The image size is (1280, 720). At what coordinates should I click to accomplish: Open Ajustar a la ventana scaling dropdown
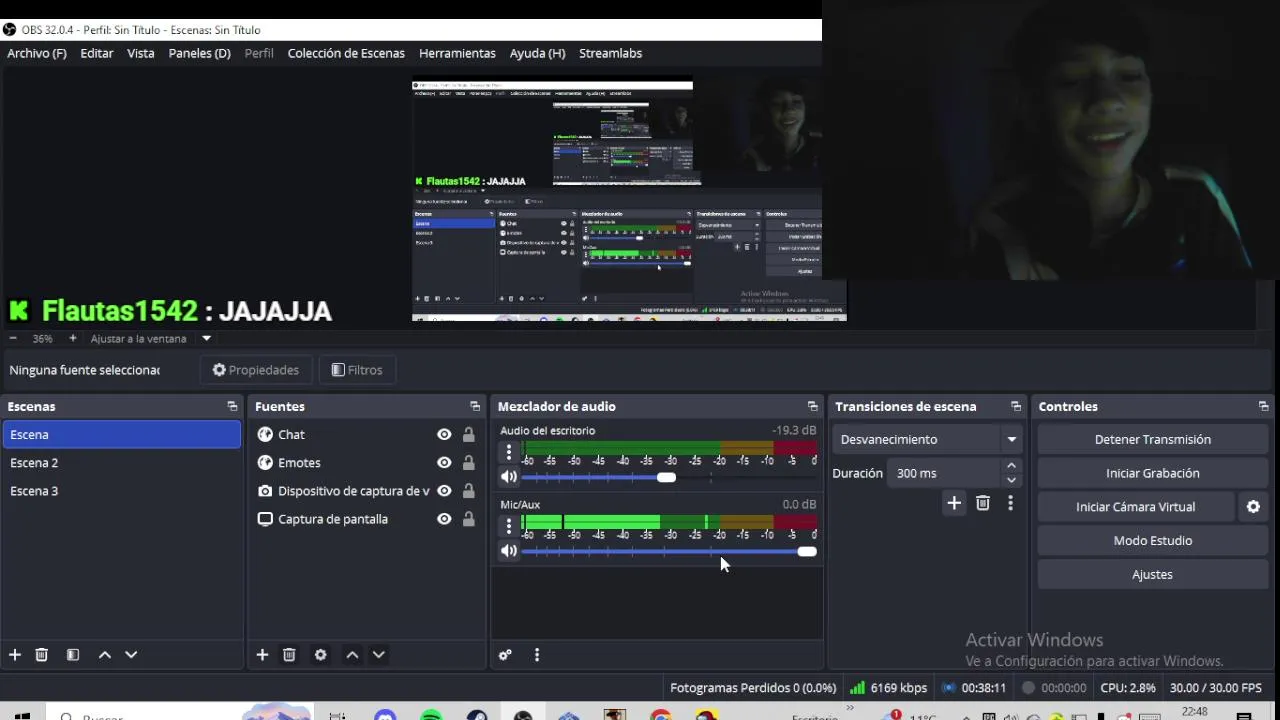206,338
